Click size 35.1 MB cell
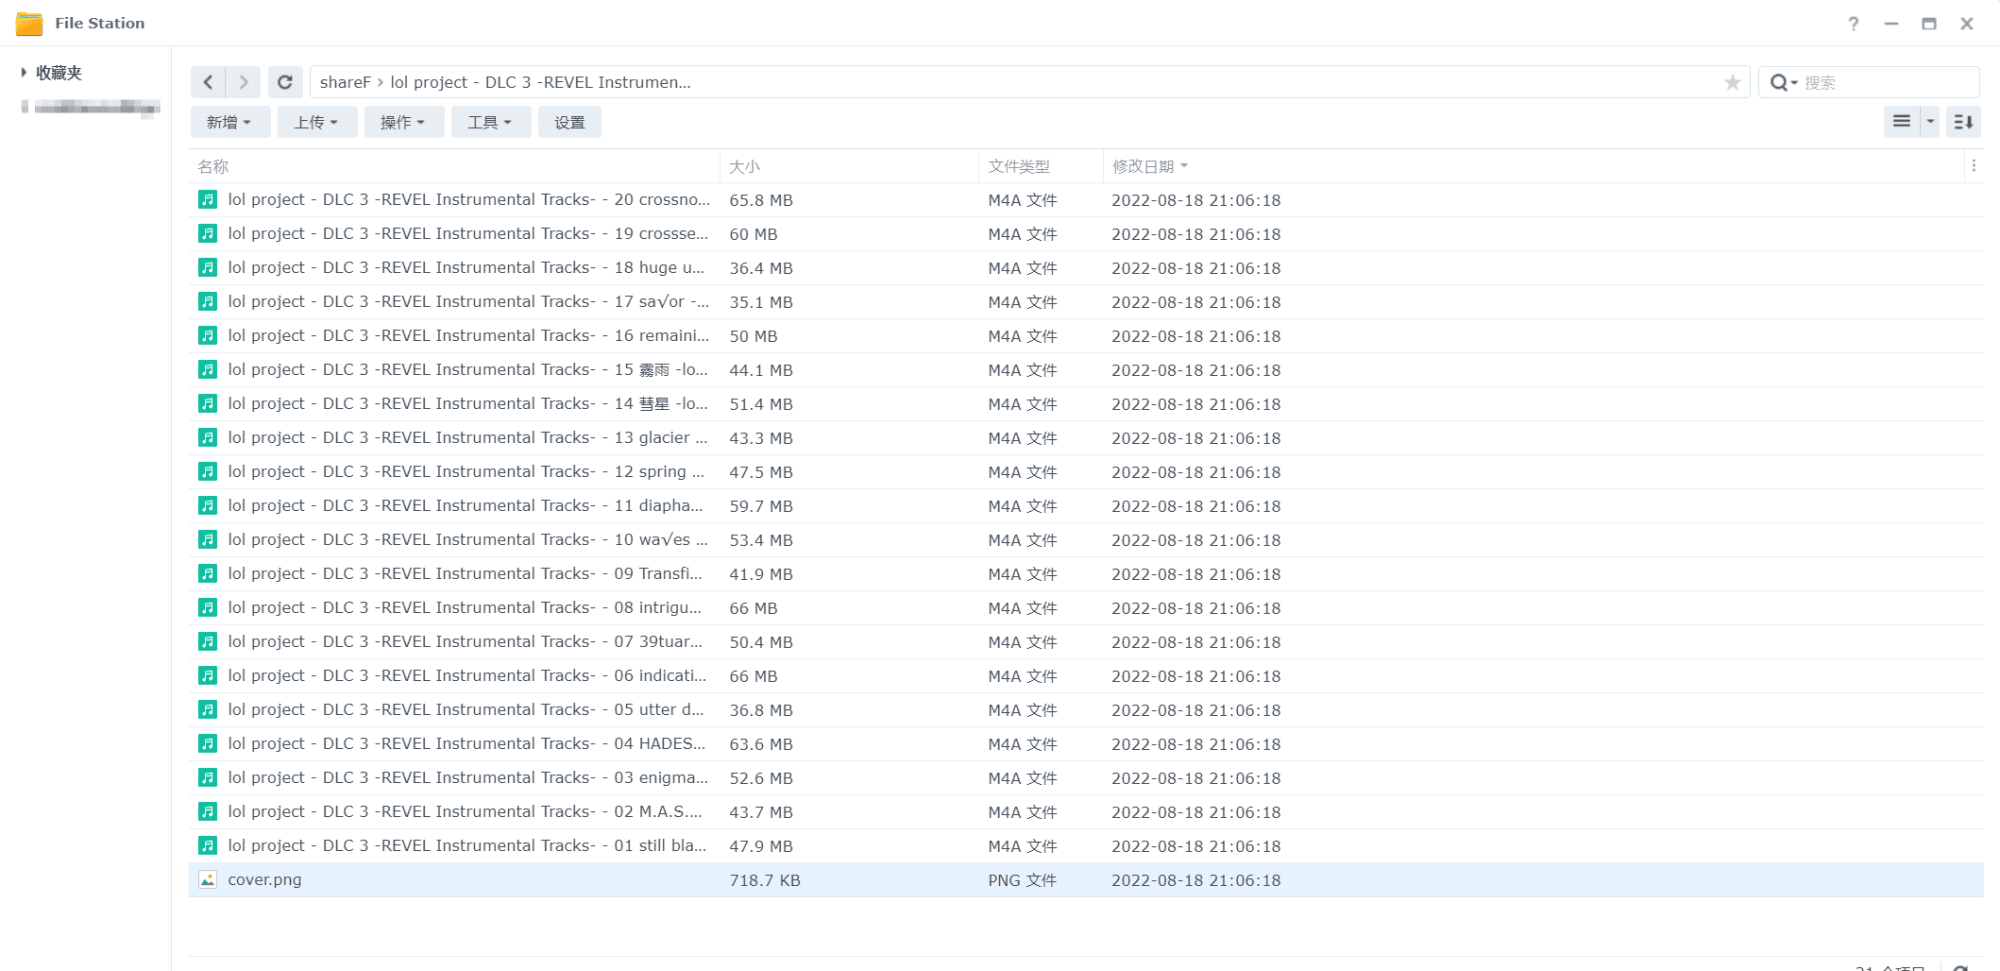This screenshot has width=2000, height=971. (x=761, y=302)
